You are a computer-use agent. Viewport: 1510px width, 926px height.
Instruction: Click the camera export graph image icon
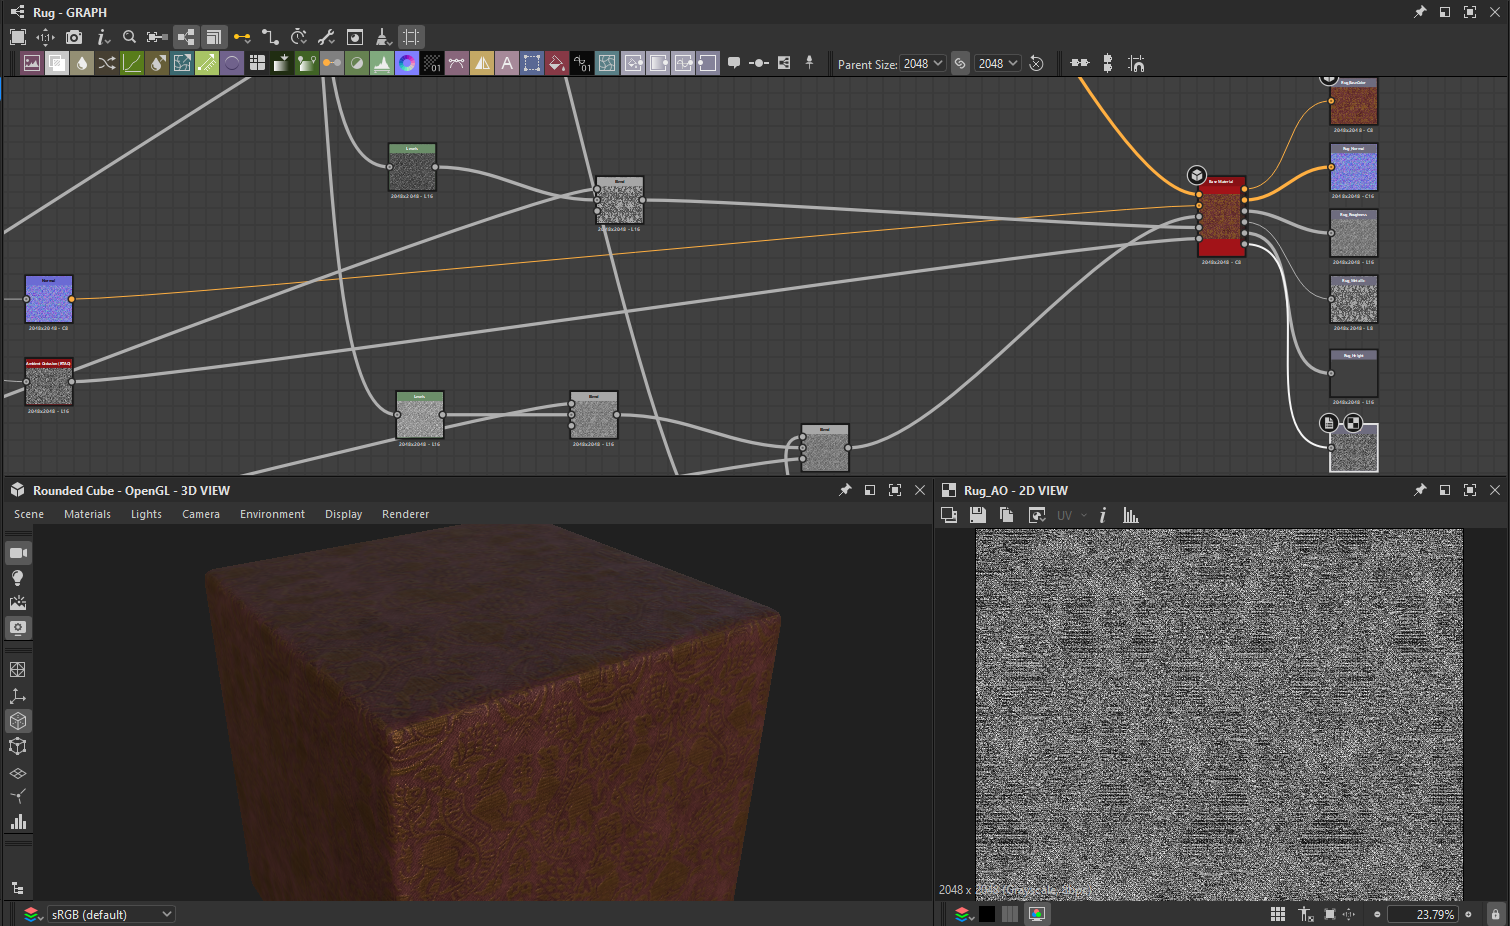point(74,37)
